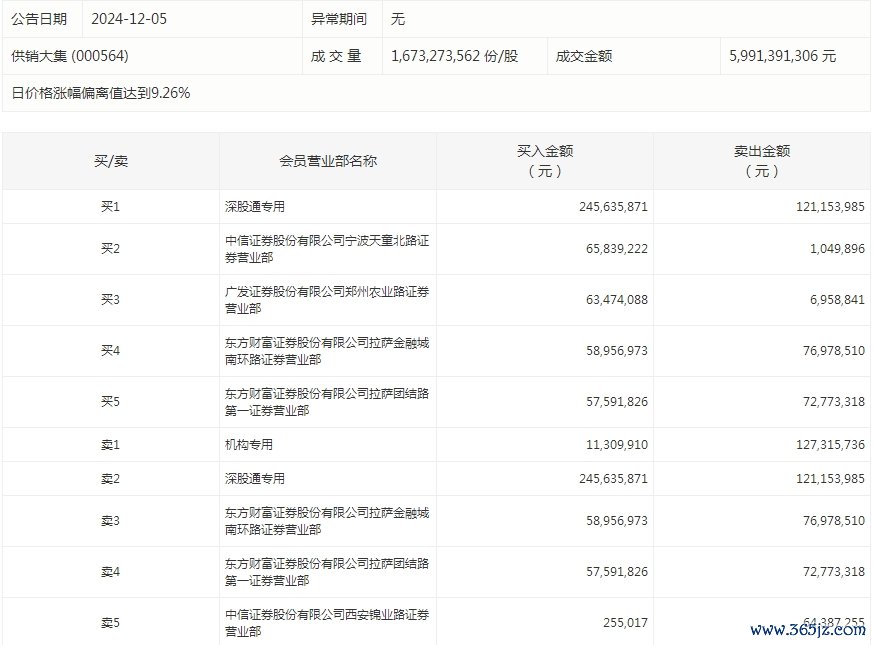The height and width of the screenshot is (645, 873).
Task: Click 东方财富 拉萨团结路第一 name in 卖4 row
Action: (327, 572)
